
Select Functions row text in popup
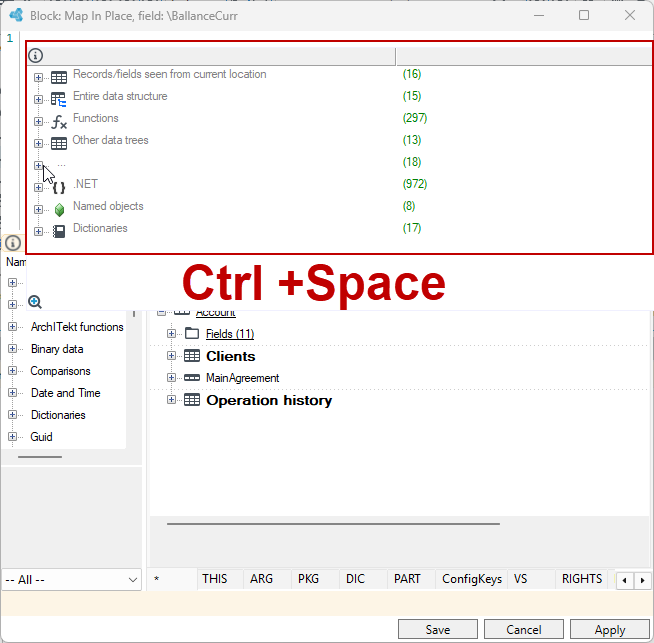pyautogui.click(x=96, y=118)
